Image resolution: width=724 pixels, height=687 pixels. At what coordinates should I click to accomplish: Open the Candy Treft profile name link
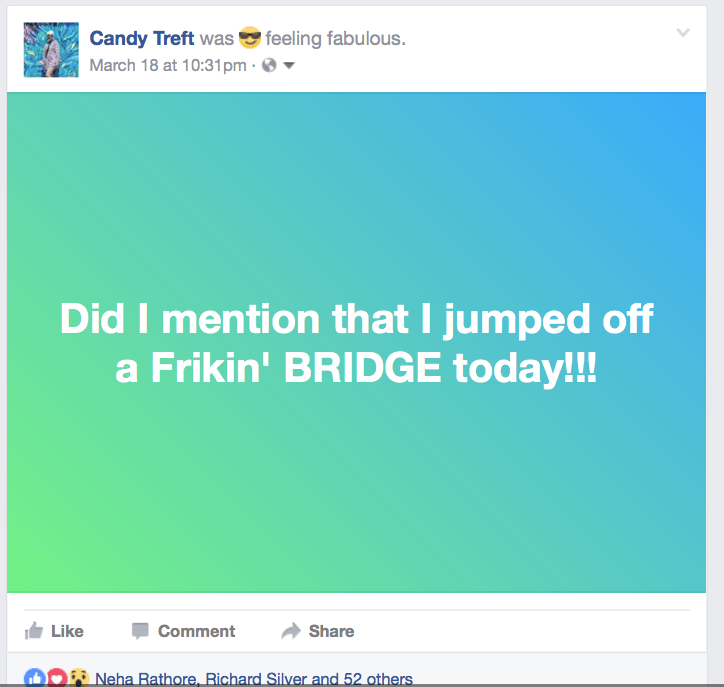(142, 39)
